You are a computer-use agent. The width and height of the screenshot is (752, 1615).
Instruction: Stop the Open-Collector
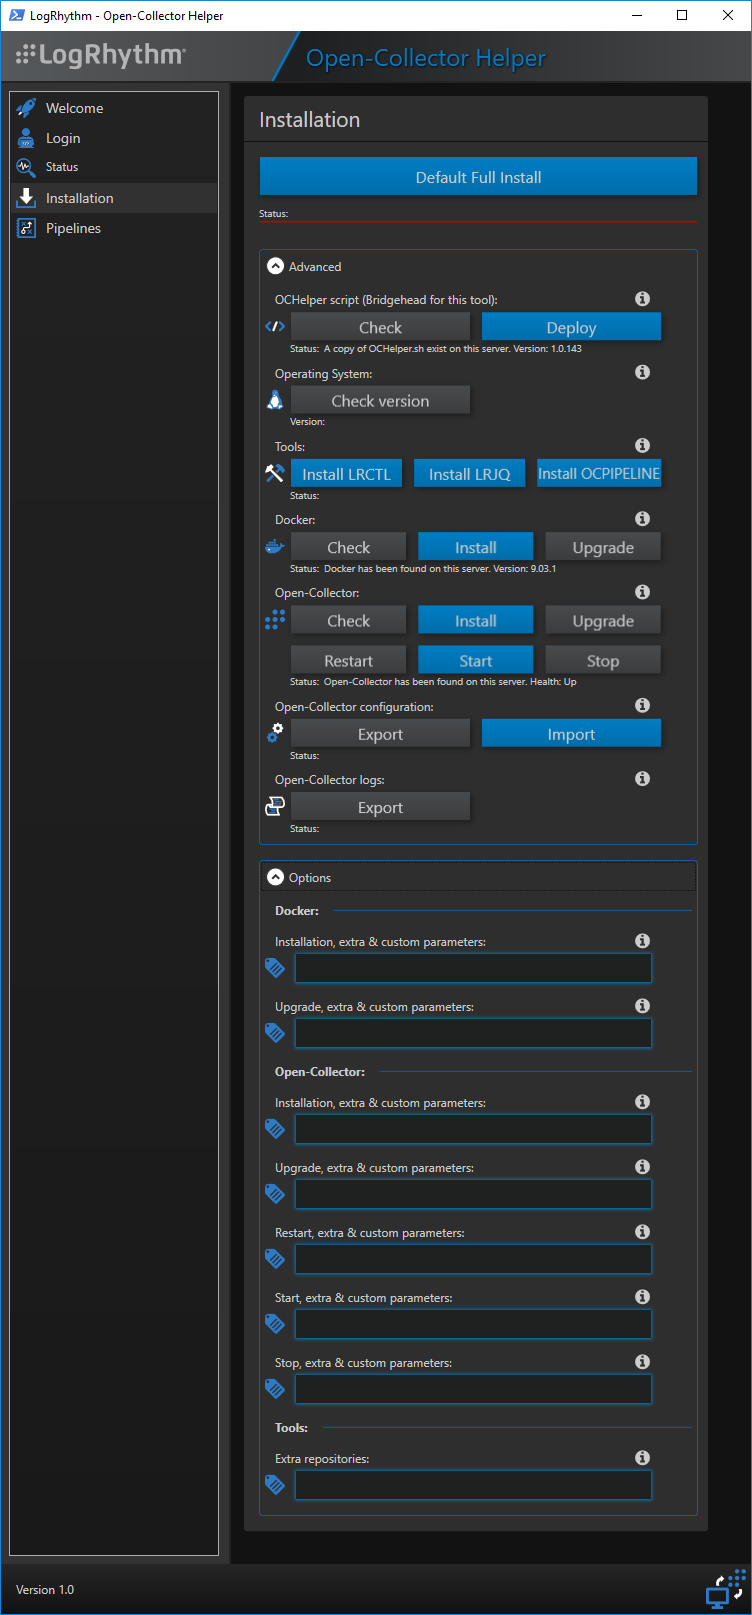click(x=603, y=660)
